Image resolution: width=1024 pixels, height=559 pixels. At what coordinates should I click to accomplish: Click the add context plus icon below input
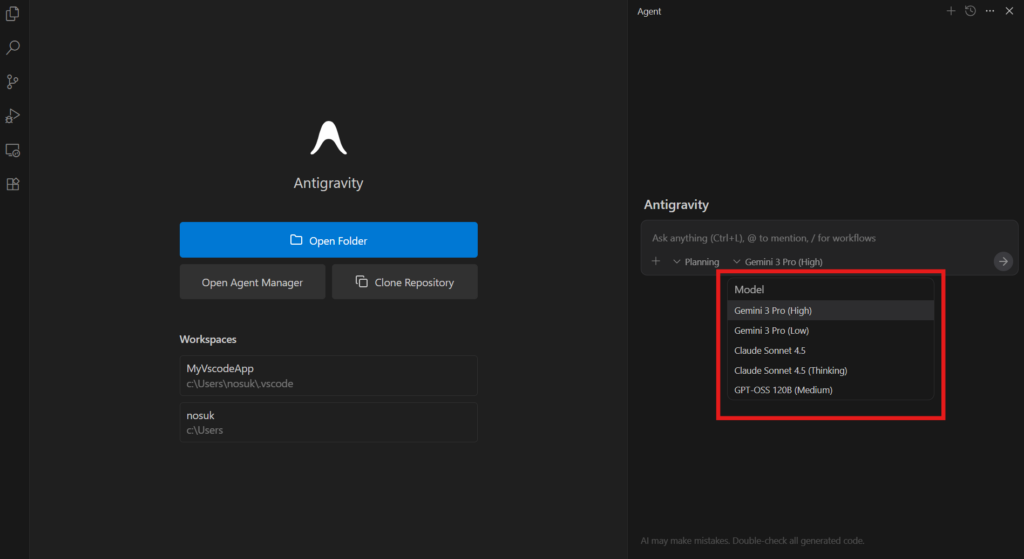656,261
